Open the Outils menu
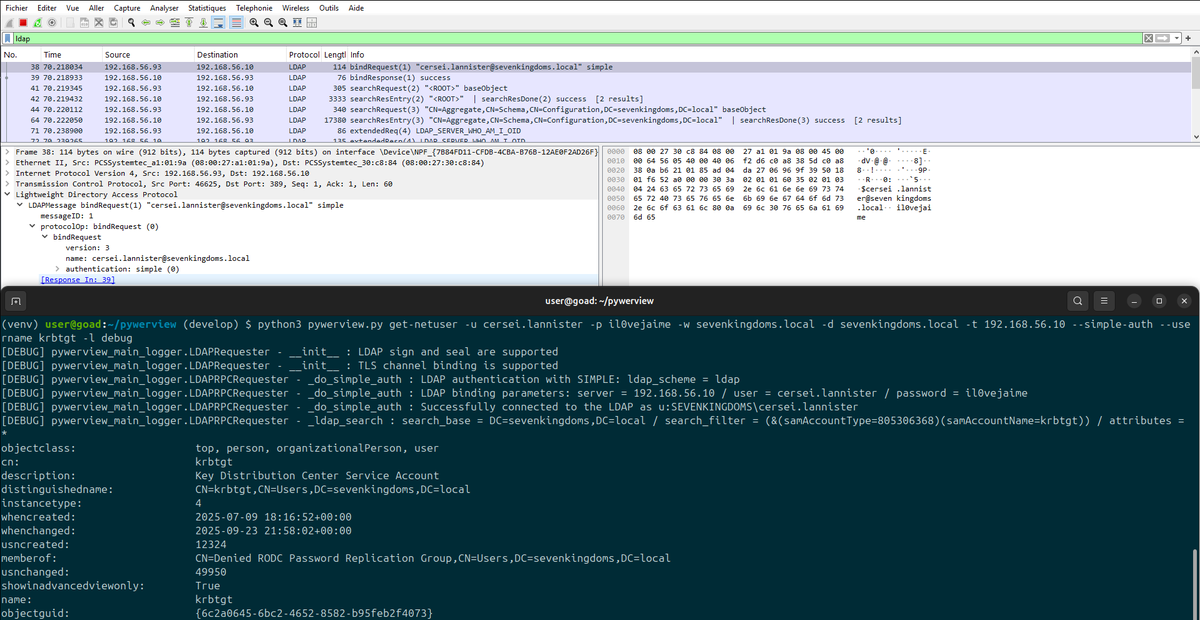 coord(329,7)
